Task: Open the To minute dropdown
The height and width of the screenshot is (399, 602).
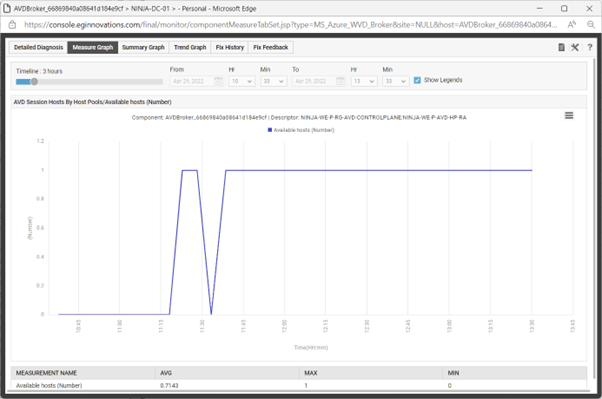Action: tap(396, 81)
